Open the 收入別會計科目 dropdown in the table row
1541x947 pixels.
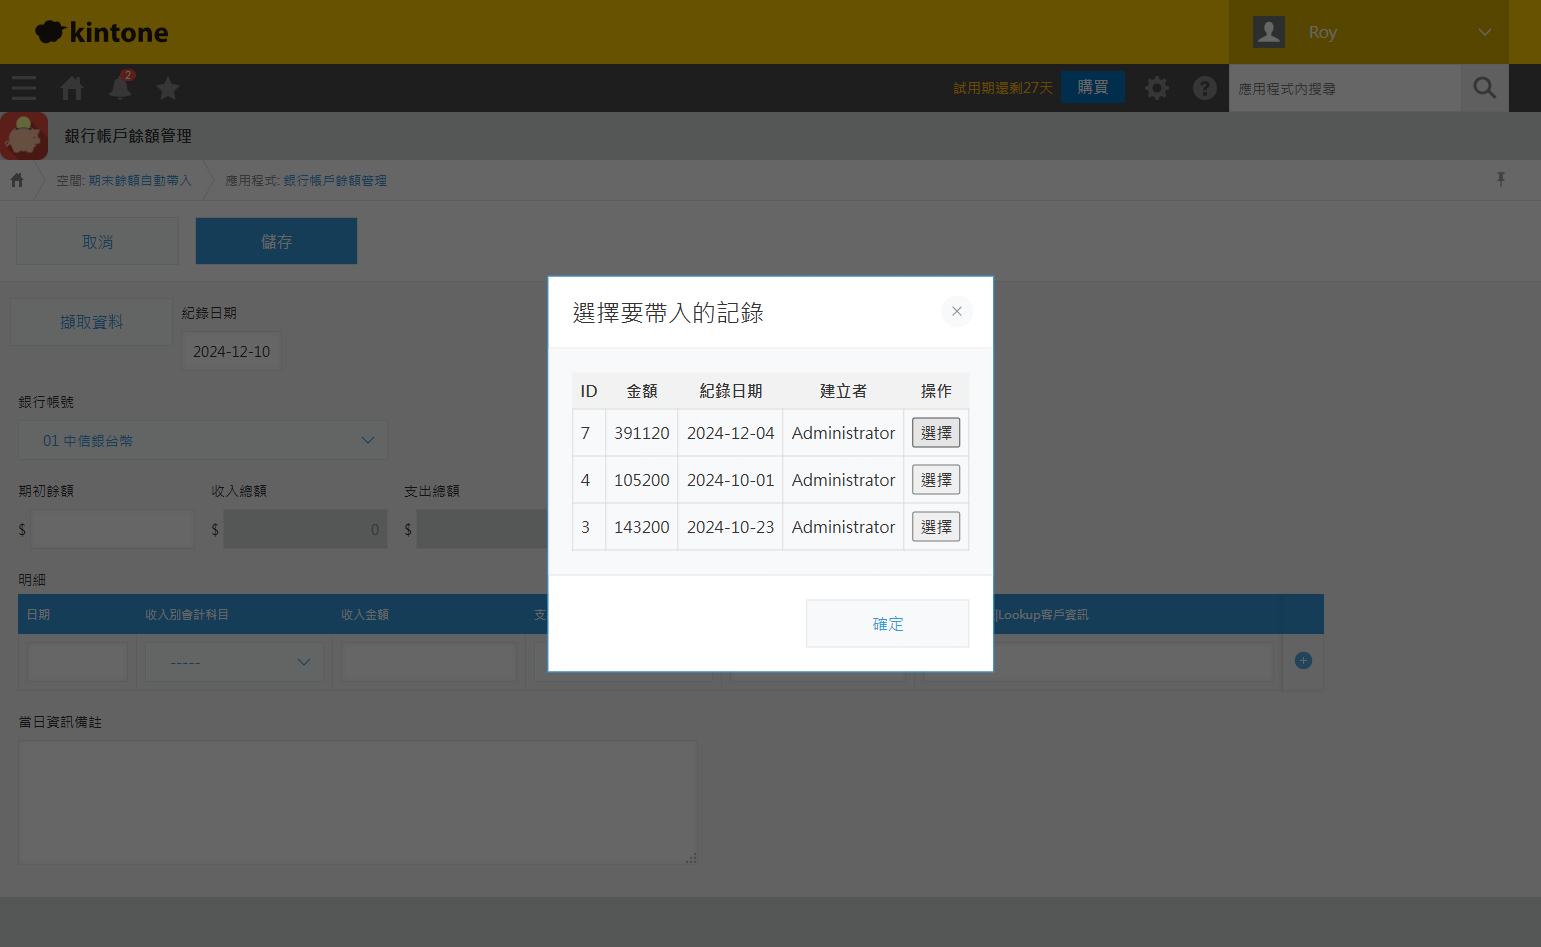(235, 662)
